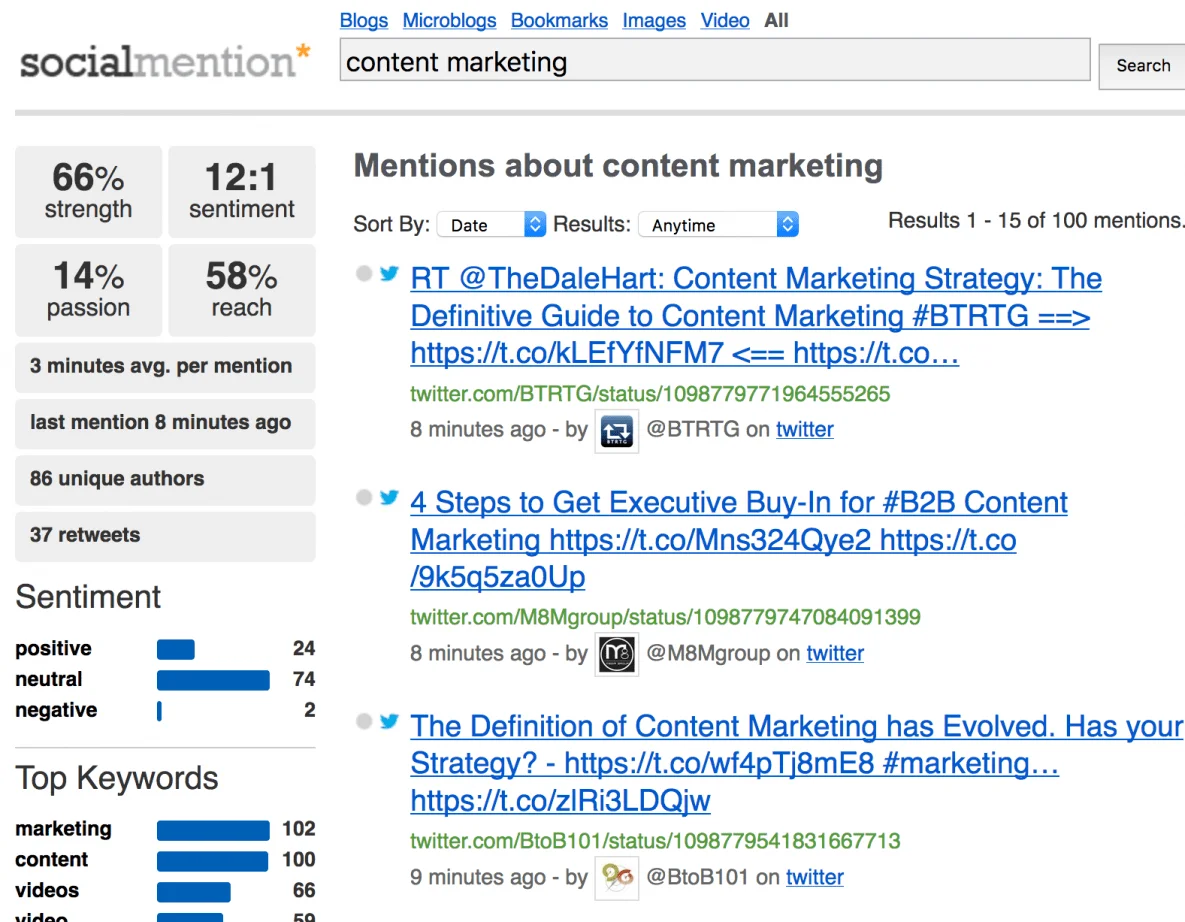Click the twitter link after @BtoB101
This screenshot has width=1185, height=922.
[815, 877]
